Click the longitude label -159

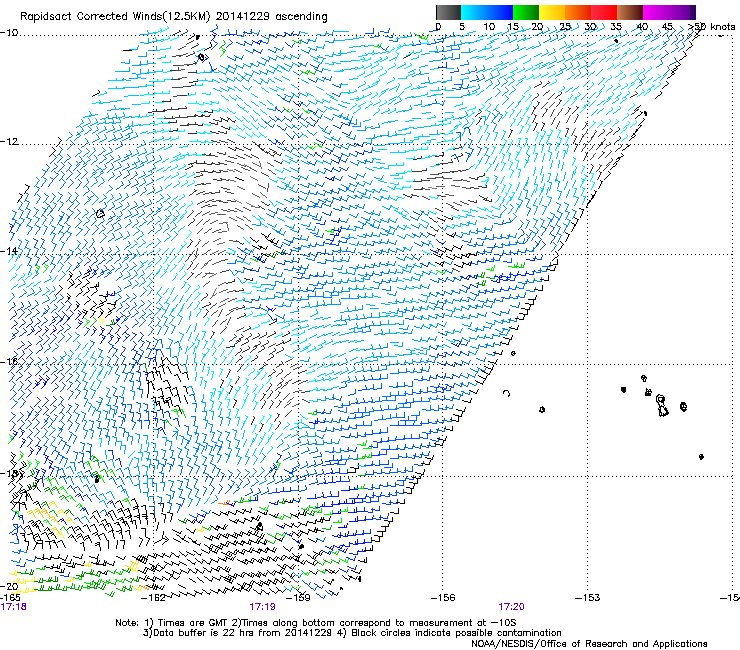coord(299,598)
